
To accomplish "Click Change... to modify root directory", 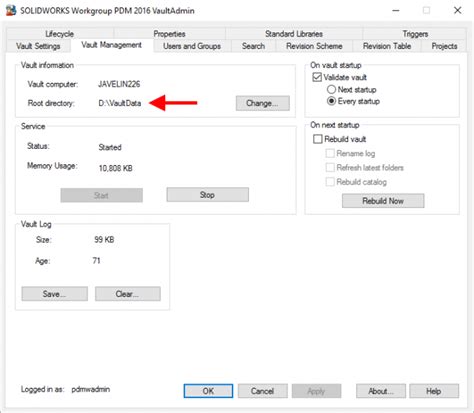I will (x=263, y=103).
